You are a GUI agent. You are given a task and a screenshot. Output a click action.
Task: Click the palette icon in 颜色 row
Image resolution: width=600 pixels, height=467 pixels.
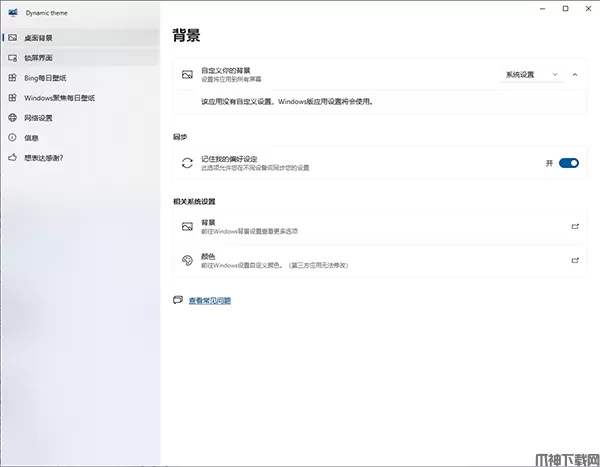click(187, 260)
